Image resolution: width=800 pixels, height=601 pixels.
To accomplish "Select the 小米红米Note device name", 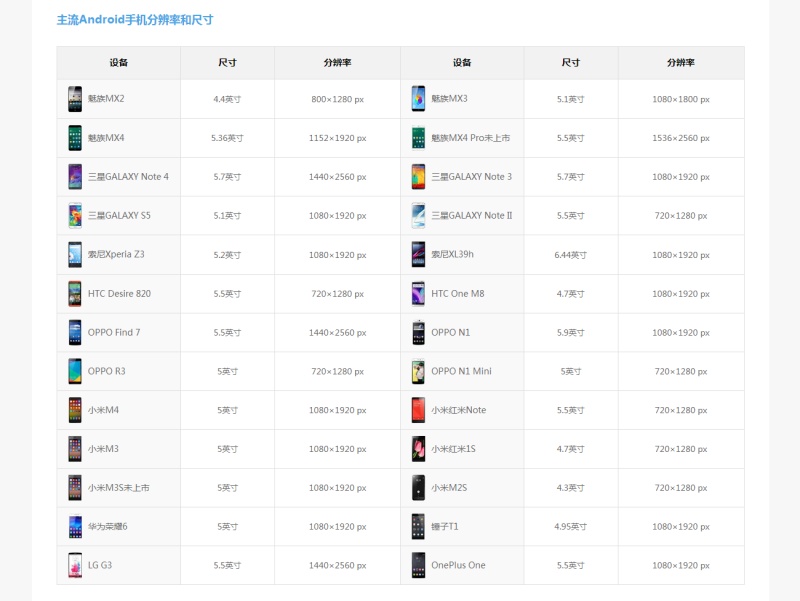I will click(x=459, y=410).
